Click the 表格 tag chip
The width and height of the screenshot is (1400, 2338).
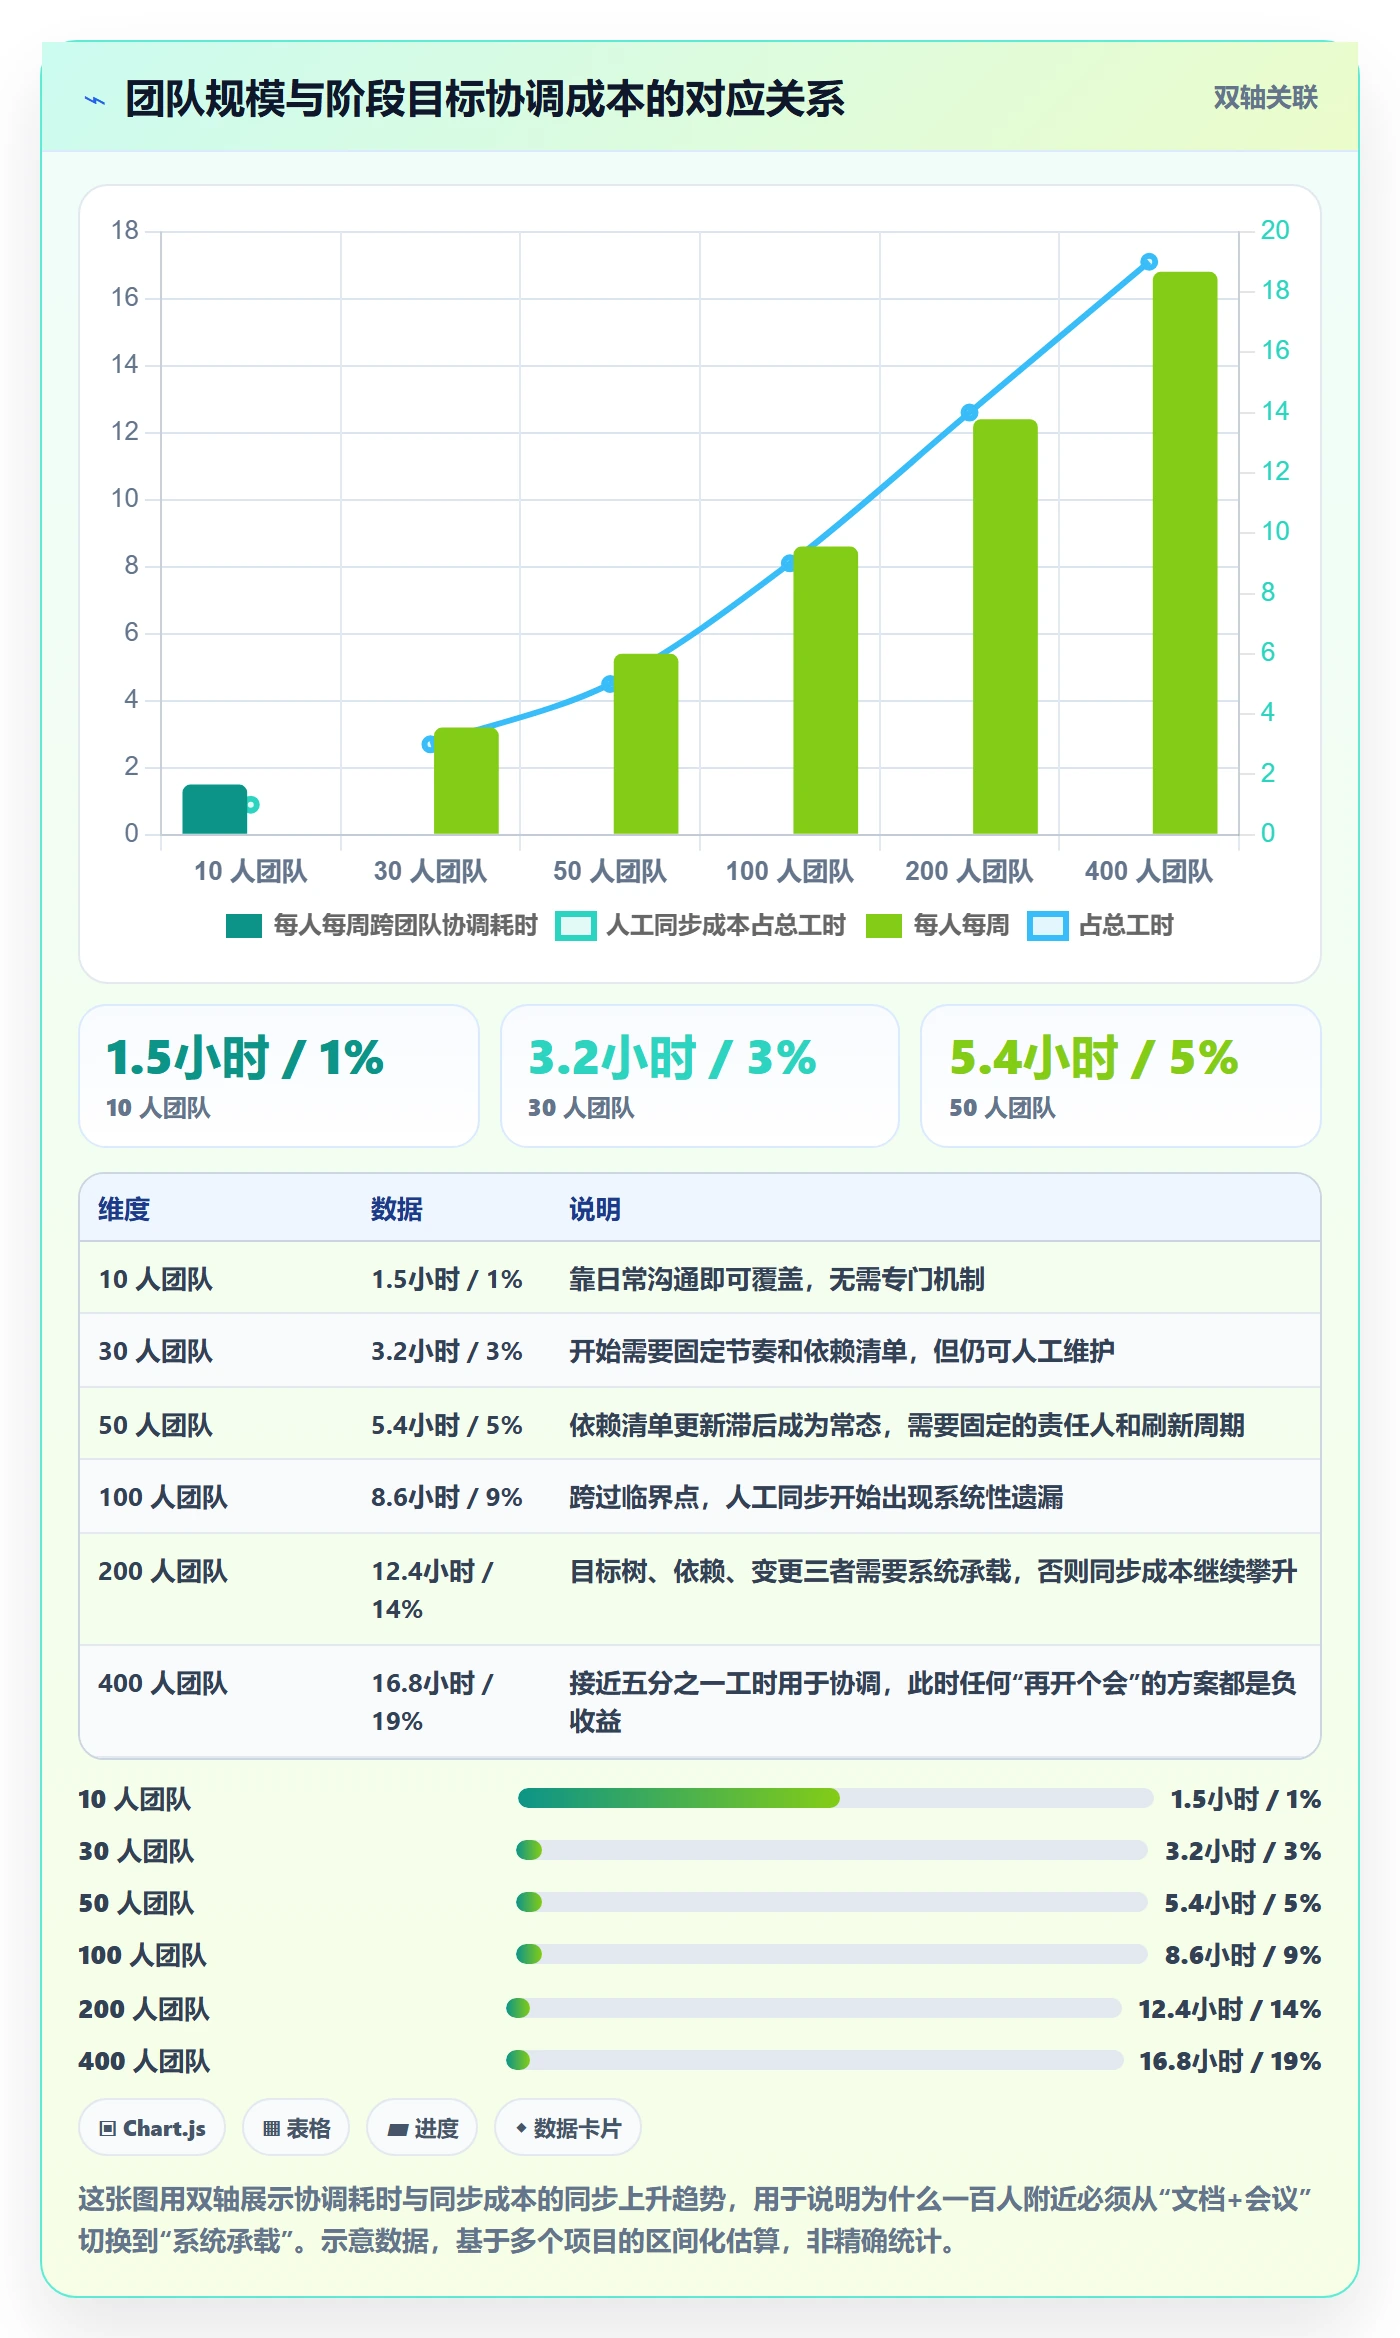tap(296, 2128)
